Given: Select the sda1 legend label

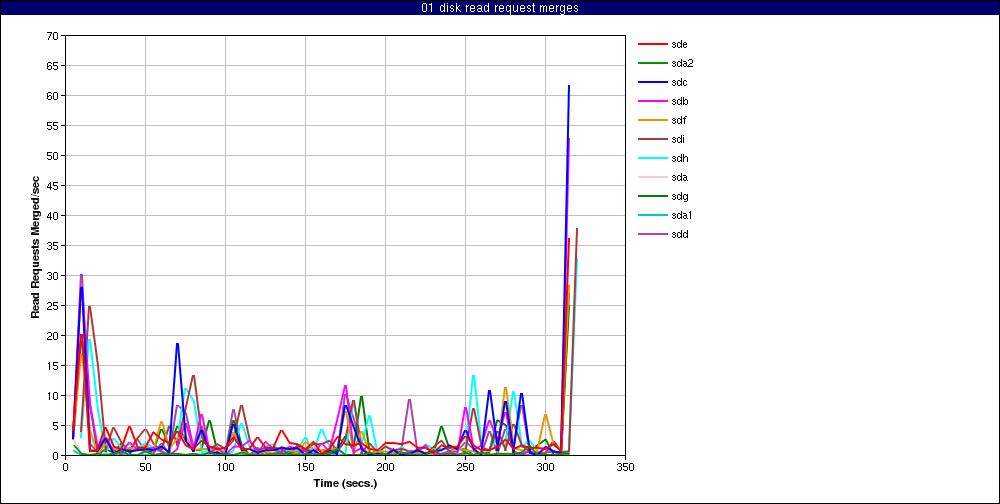Looking at the screenshot, I should coord(682,215).
